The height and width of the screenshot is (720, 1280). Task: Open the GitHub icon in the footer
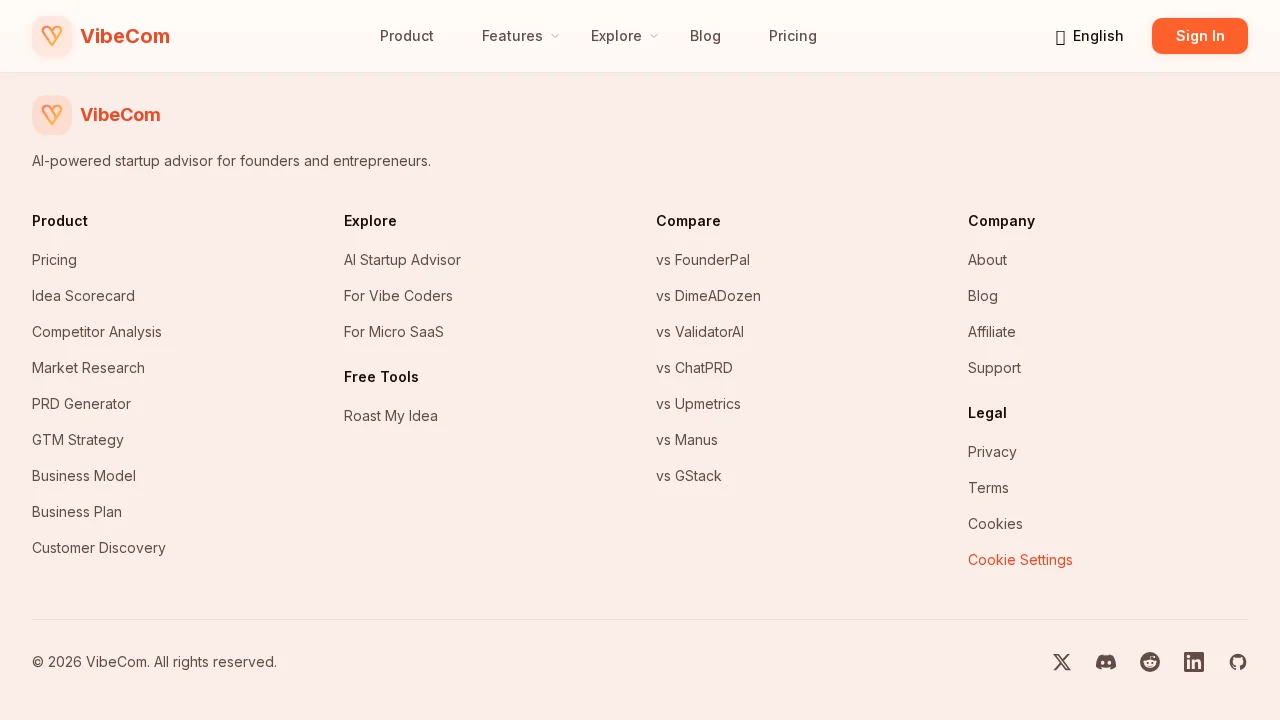click(x=1238, y=662)
